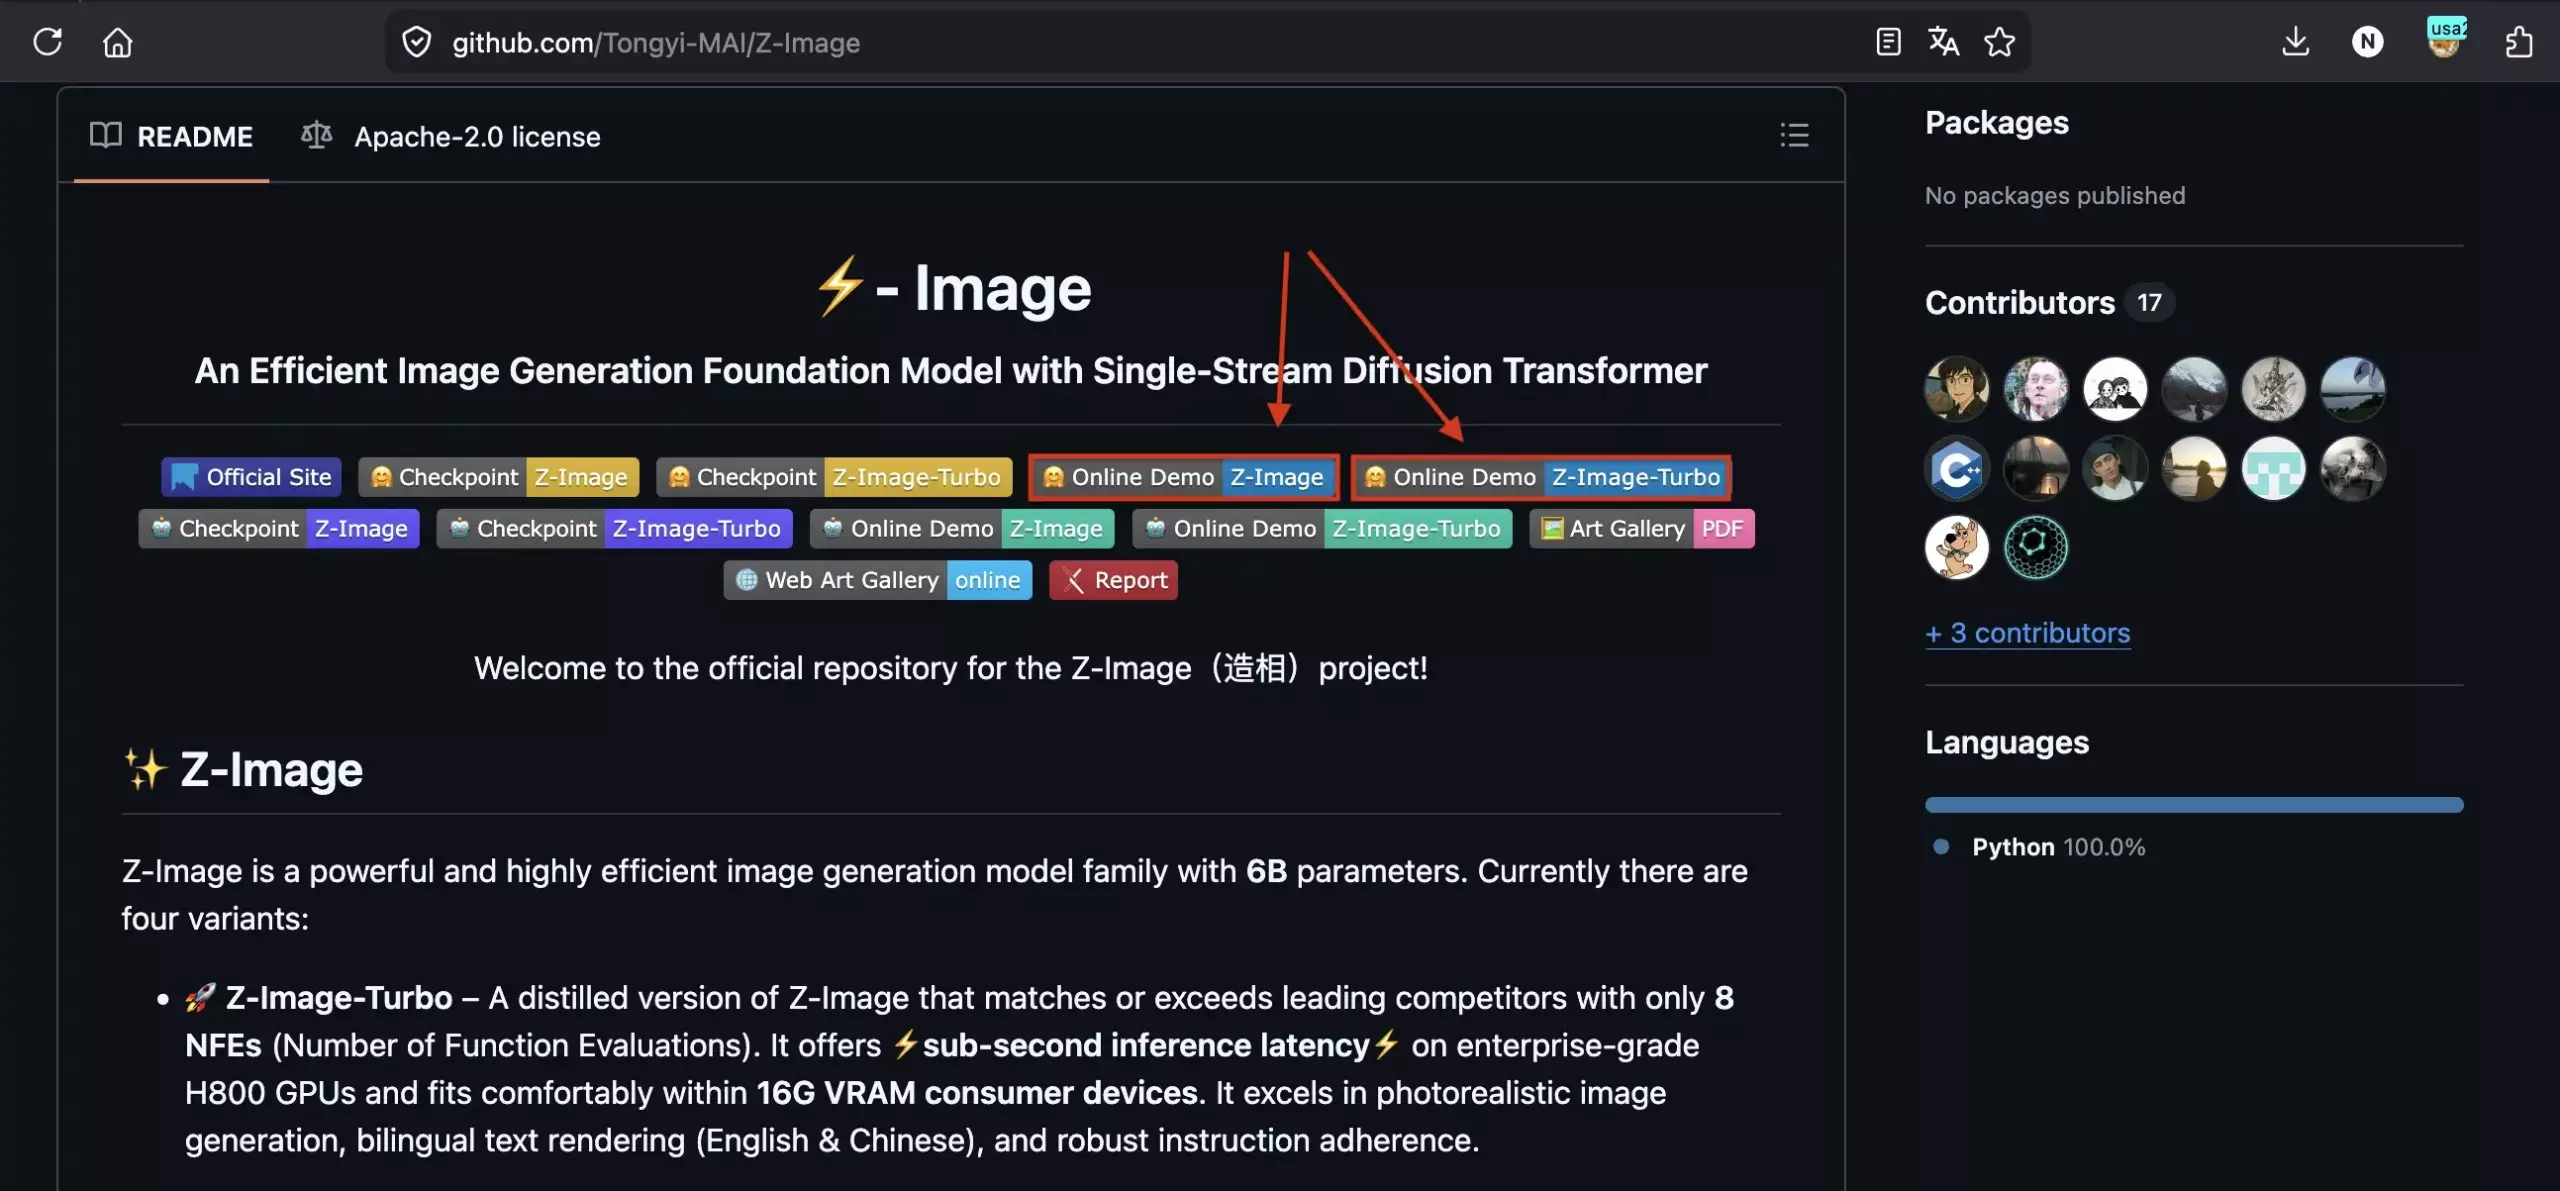This screenshot has width=2560, height=1191.
Task: Open the green Online Demo Z-Image badge
Action: 962,528
